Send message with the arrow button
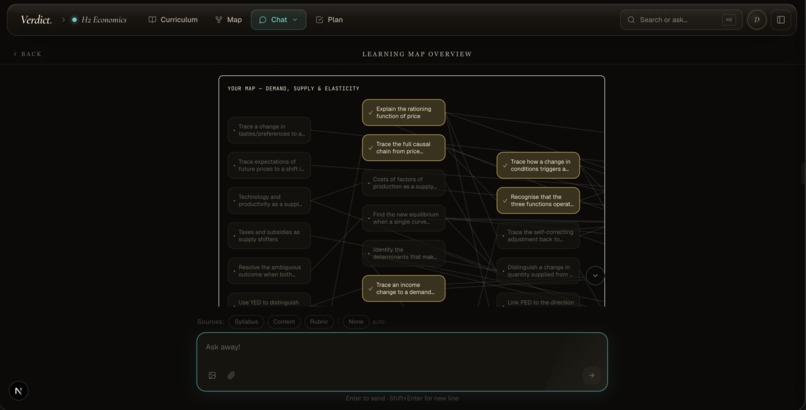The width and height of the screenshot is (806, 410). [591, 375]
